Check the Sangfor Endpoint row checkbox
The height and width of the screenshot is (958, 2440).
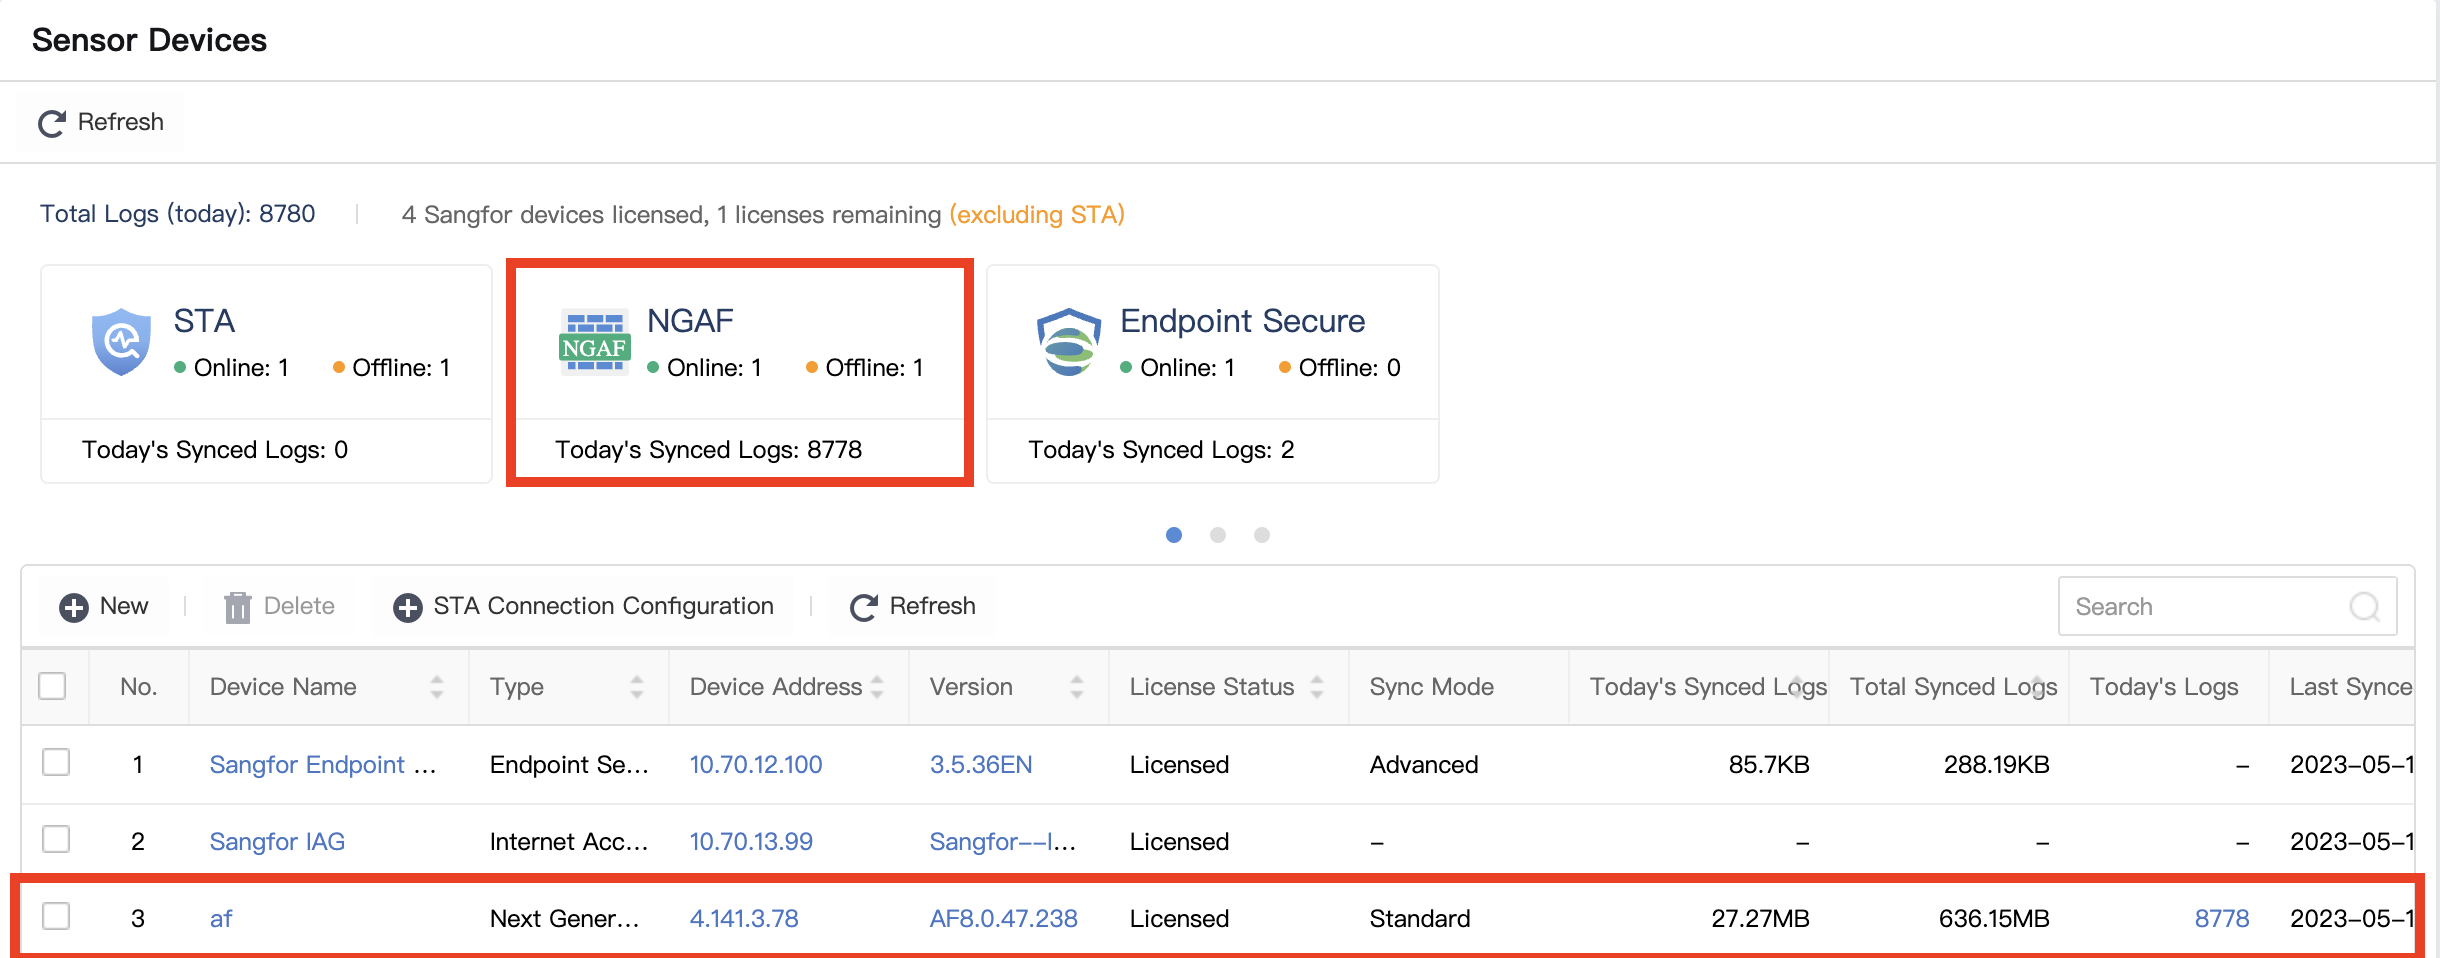56,762
